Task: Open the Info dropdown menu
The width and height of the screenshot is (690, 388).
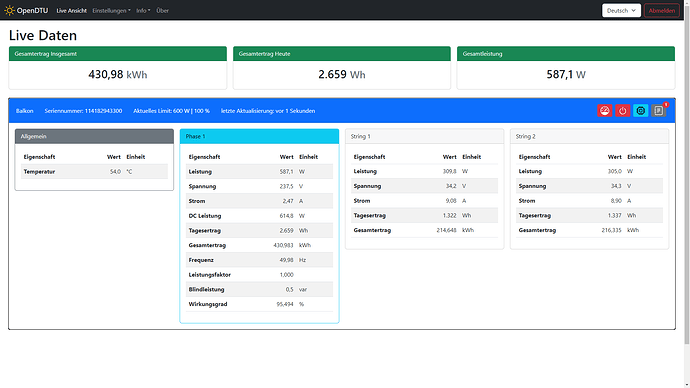Action: (143, 11)
